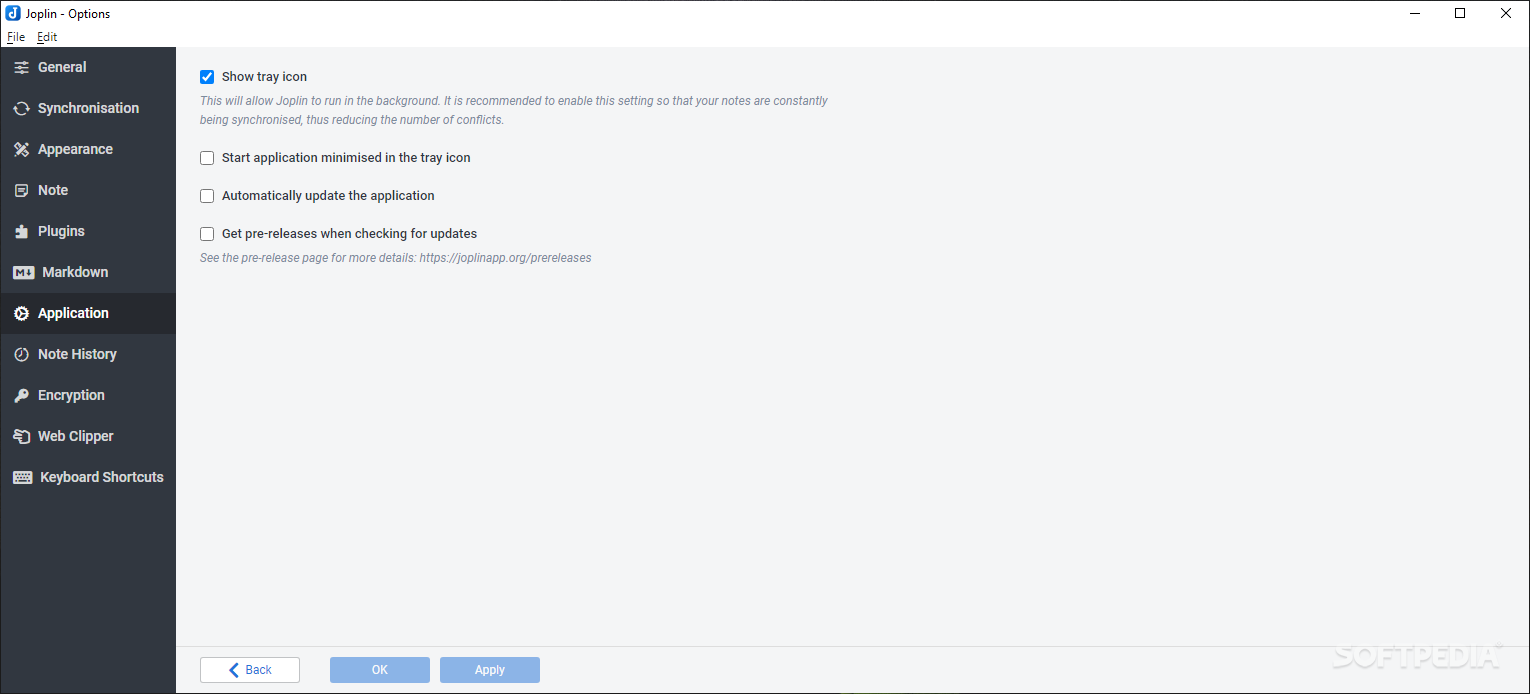
Task: Enable Get pre-releases when checking updates
Action: [207, 233]
